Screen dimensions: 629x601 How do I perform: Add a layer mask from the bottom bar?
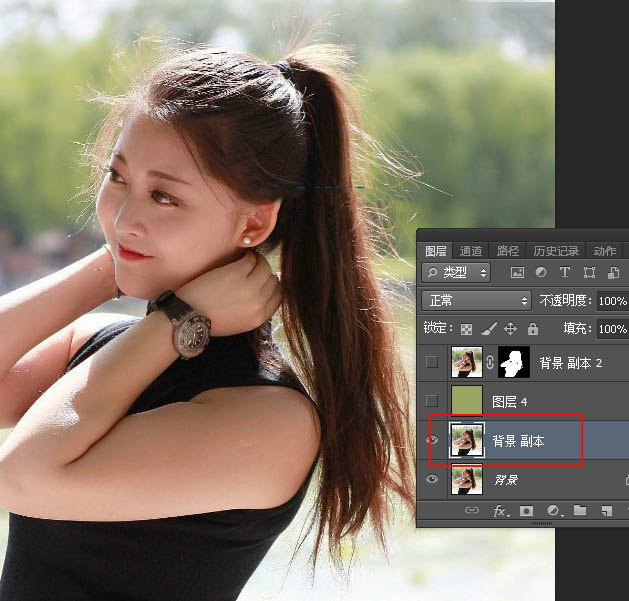point(527,511)
